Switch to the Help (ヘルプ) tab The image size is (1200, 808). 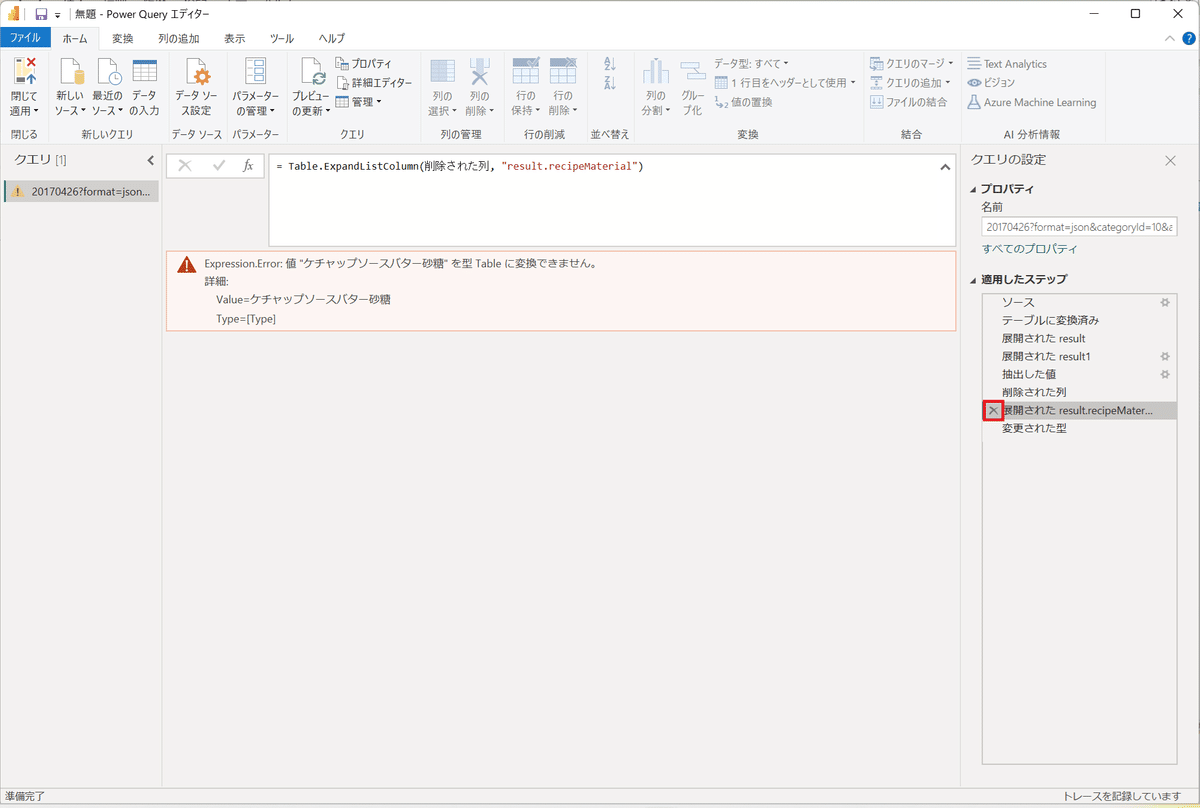tap(331, 38)
